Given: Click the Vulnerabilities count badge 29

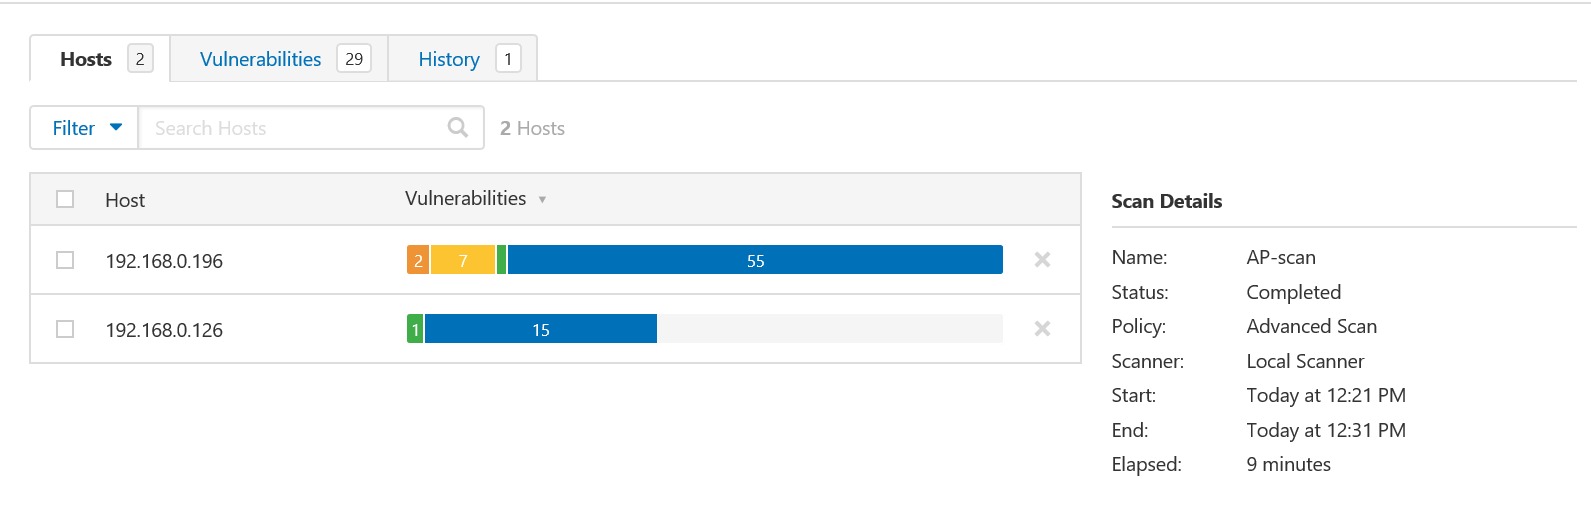Looking at the screenshot, I should (354, 59).
